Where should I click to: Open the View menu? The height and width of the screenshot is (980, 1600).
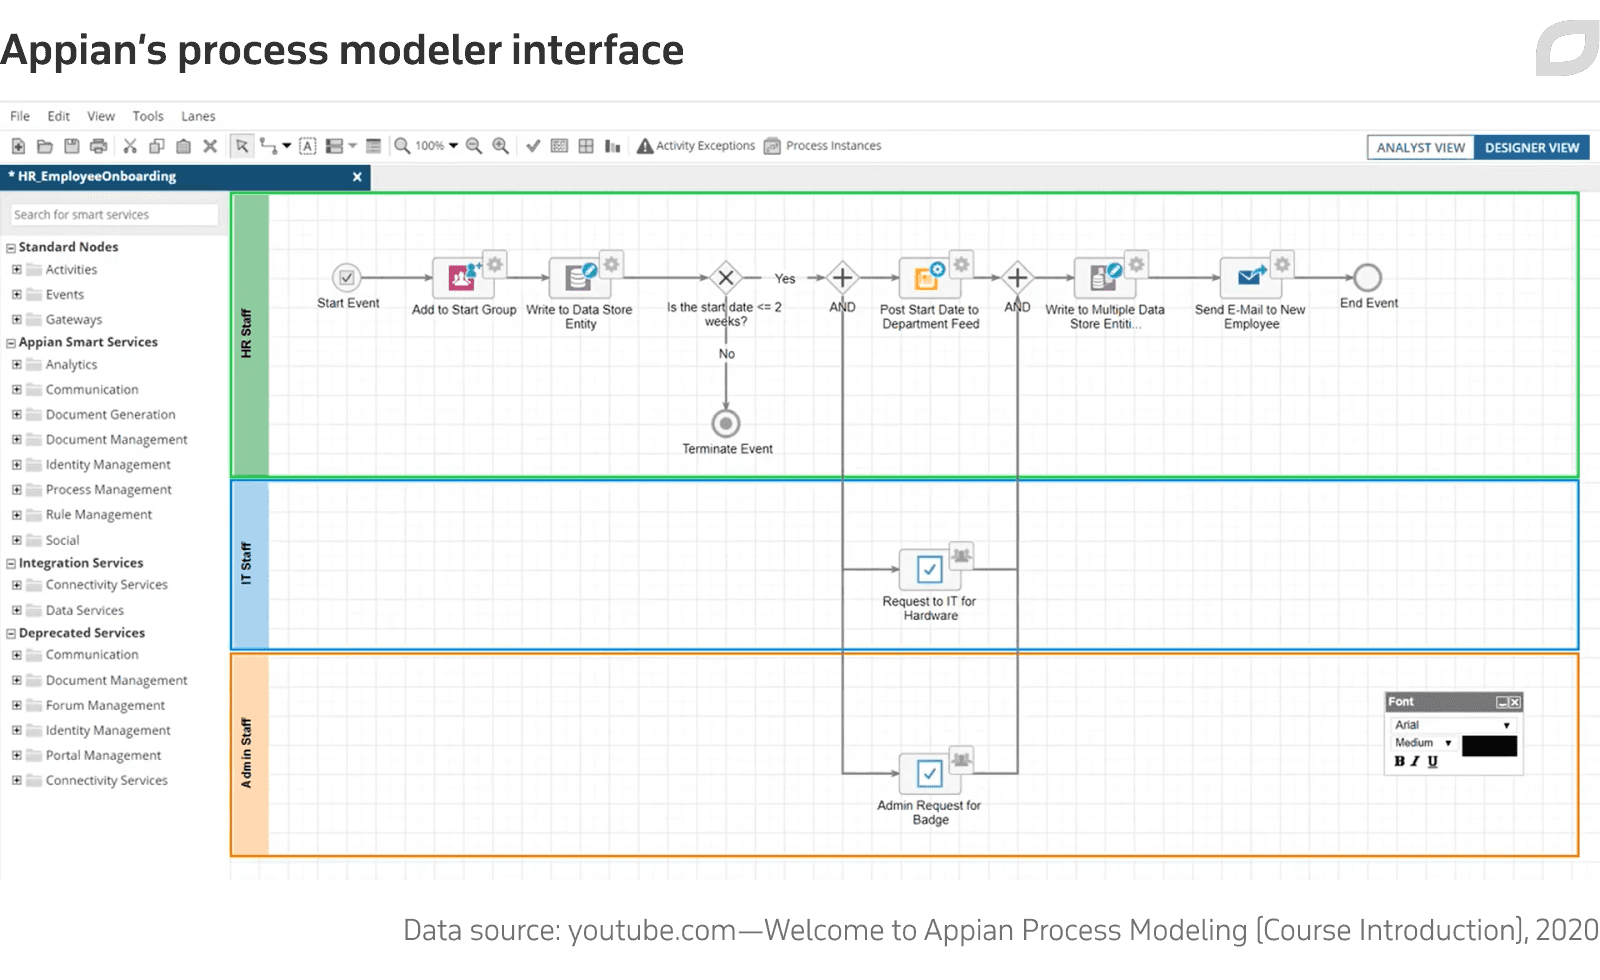click(x=101, y=116)
